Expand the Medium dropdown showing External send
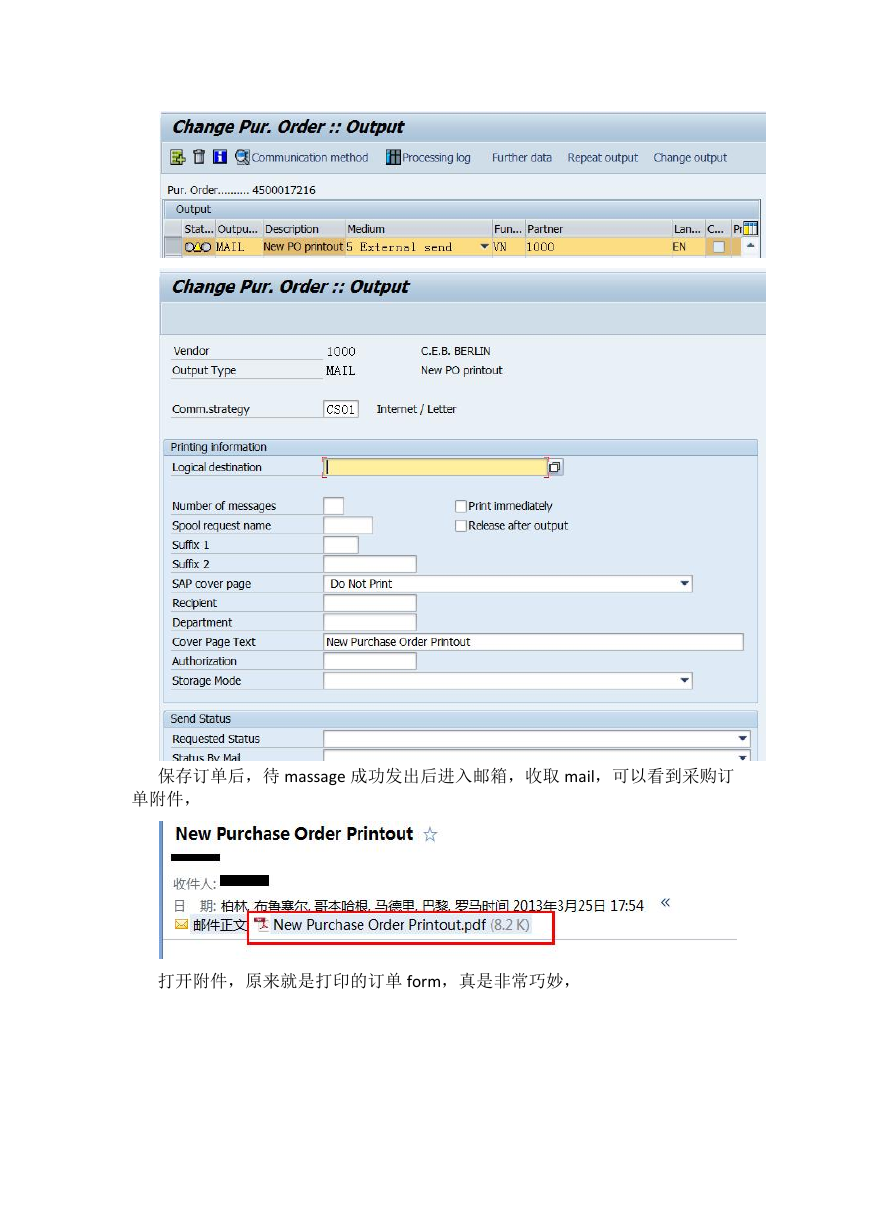 (x=485, y=247)
